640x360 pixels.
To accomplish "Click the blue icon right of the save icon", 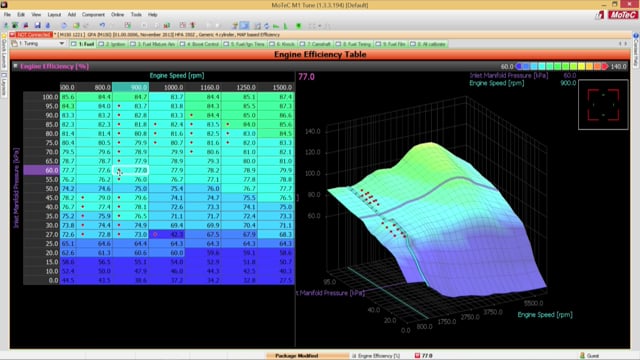I will 48,25.
